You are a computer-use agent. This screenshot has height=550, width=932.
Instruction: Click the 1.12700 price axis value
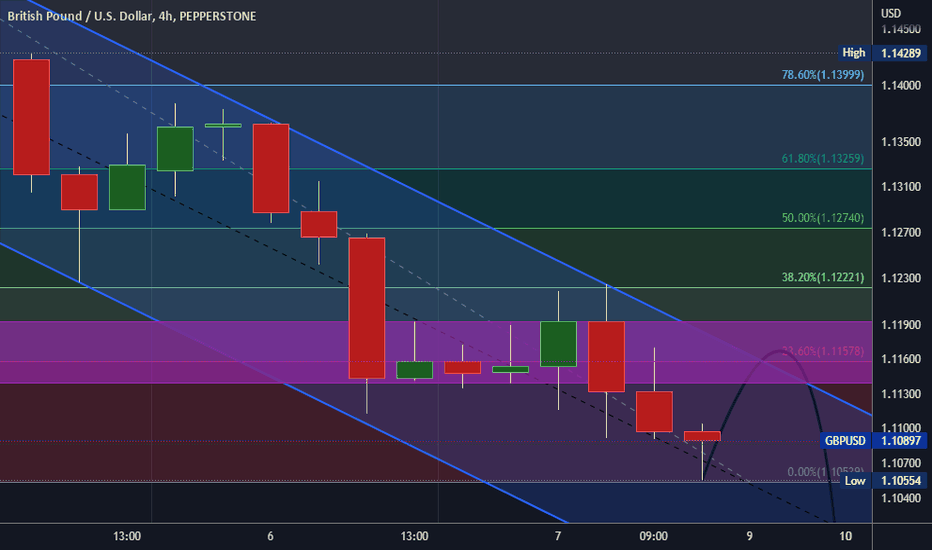click(x=900, y=232)
